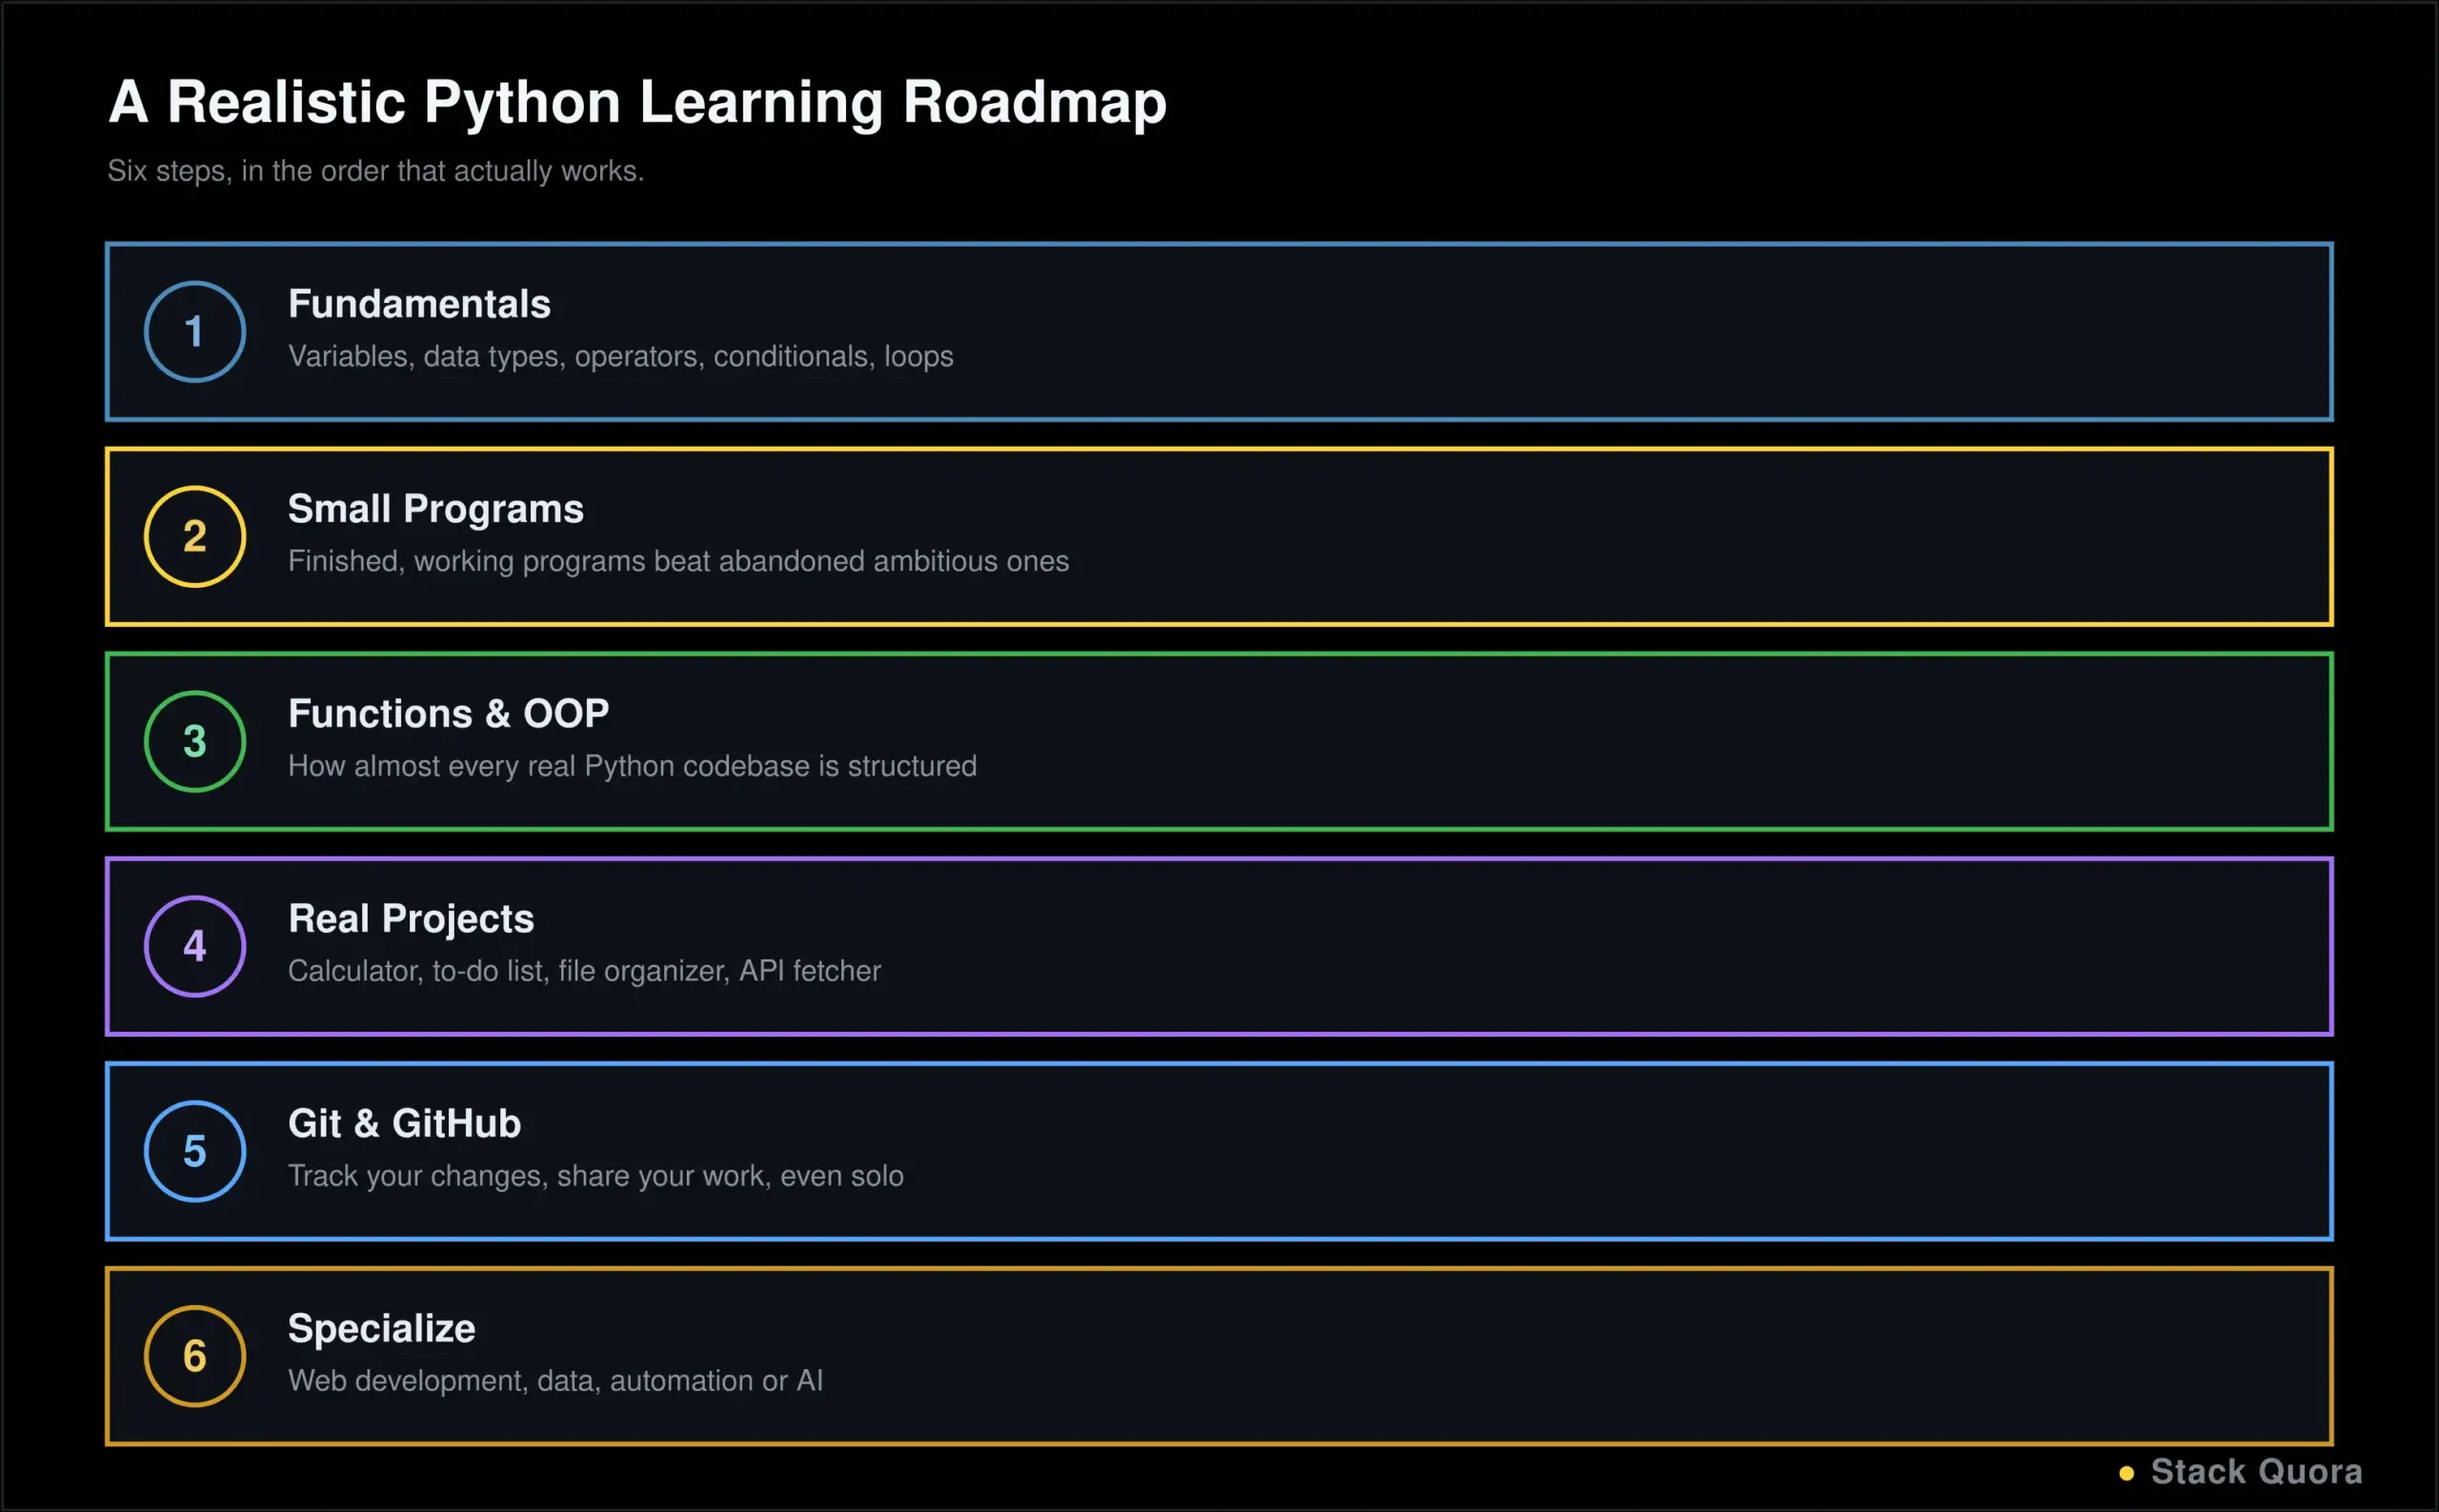Select the Small Programs heading

pos(436,509)
